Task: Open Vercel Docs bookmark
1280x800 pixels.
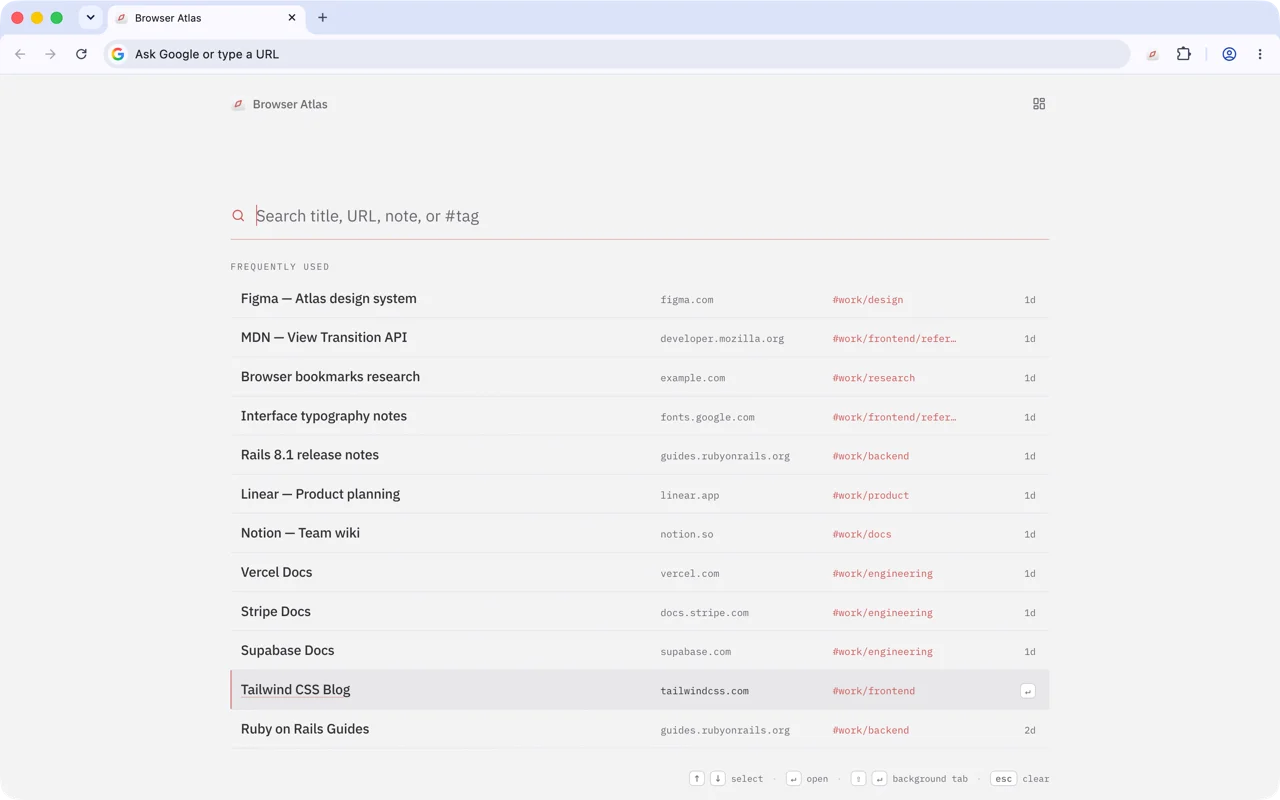Action: click(640, 572)
